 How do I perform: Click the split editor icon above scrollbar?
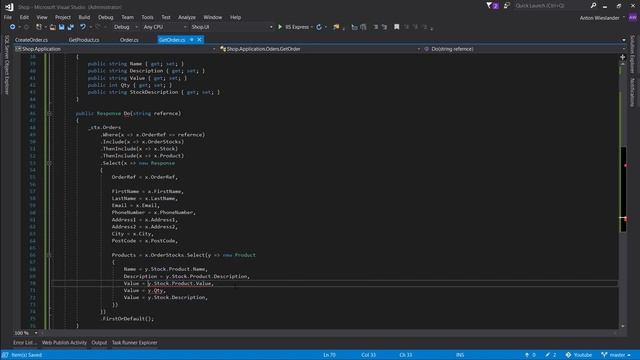622,57
